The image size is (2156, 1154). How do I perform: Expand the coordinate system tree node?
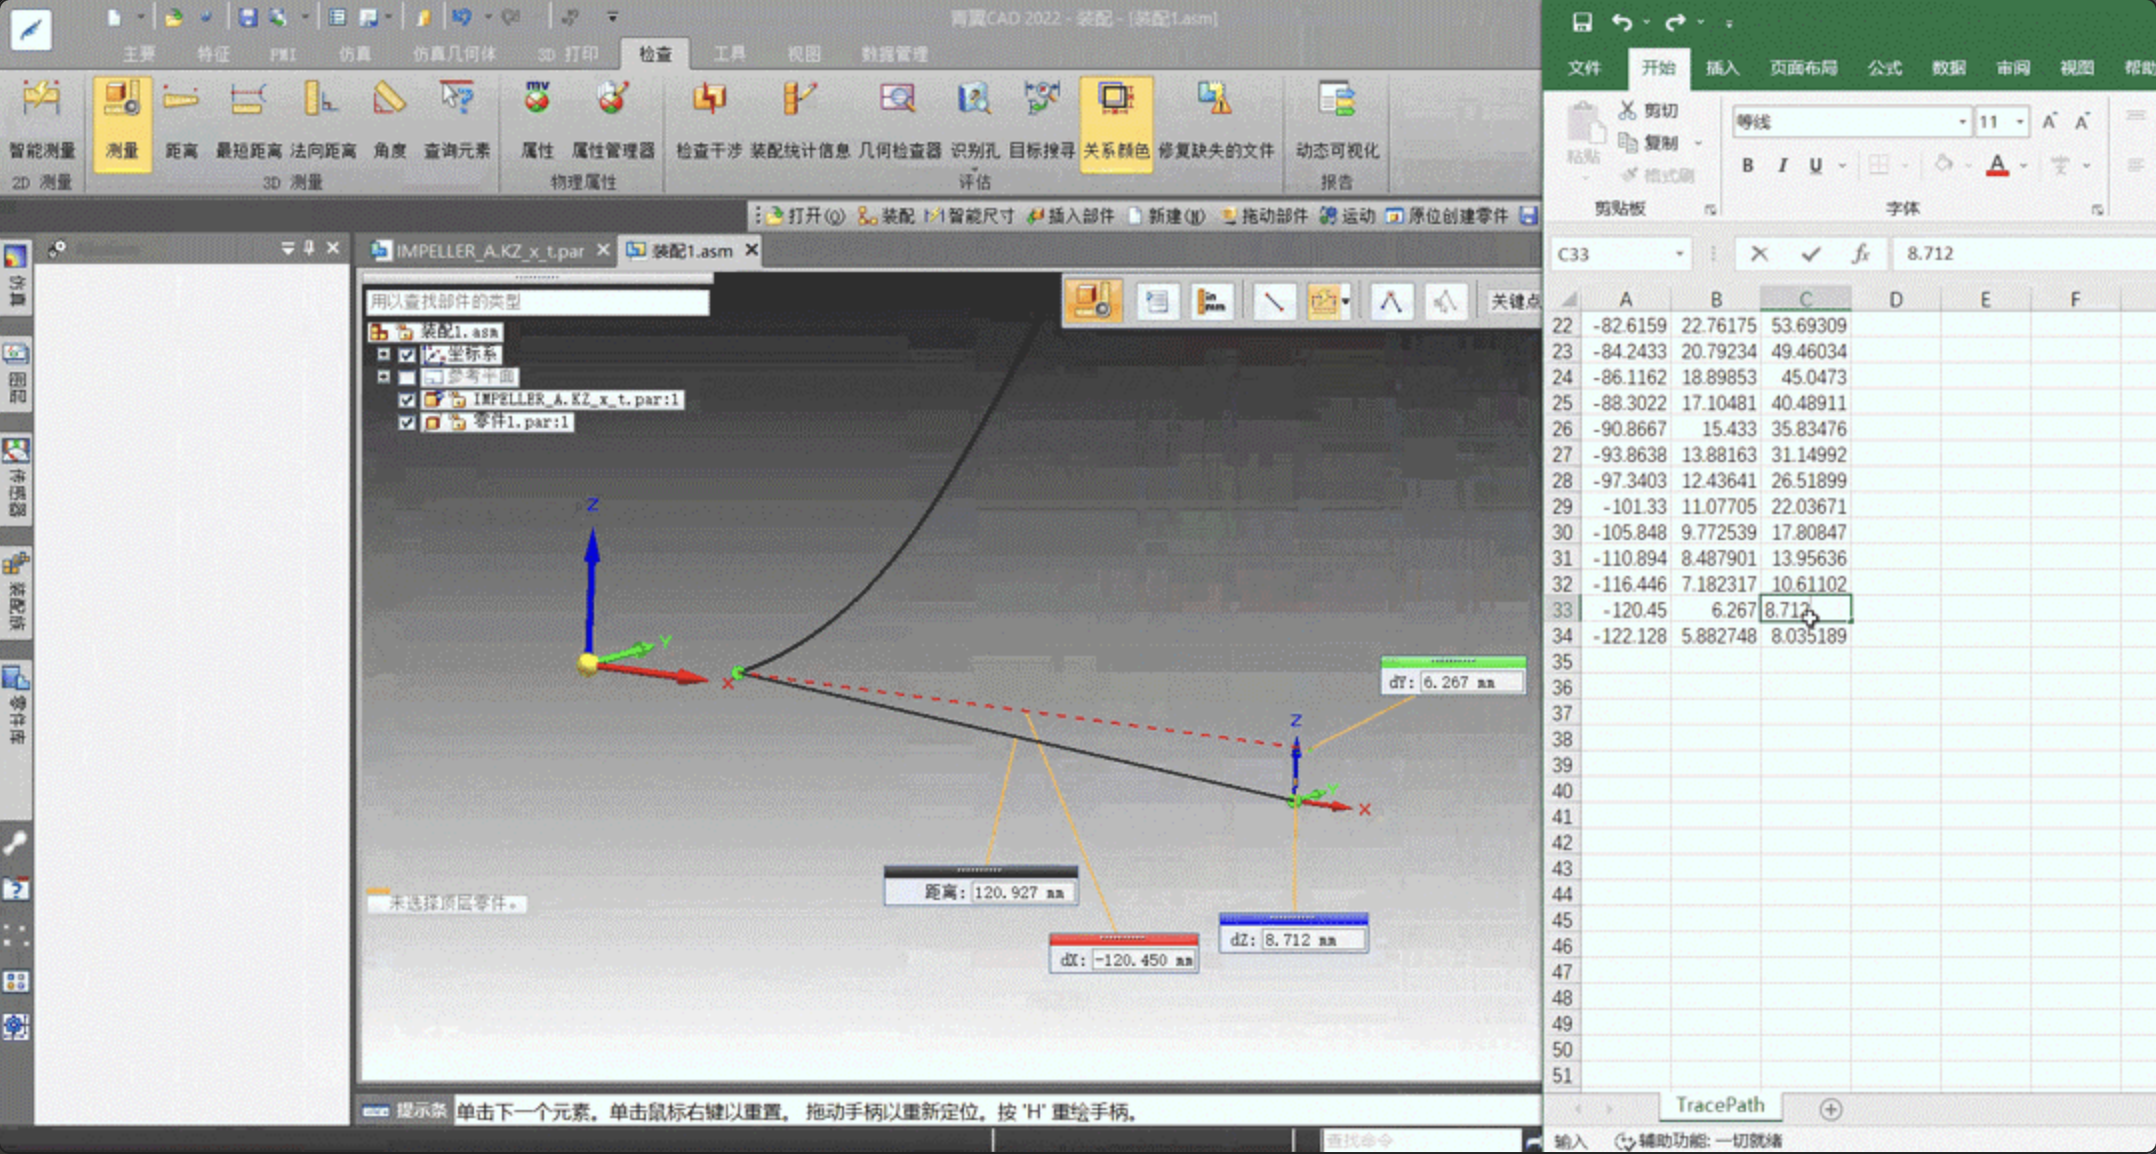click(x=383, y=354)
